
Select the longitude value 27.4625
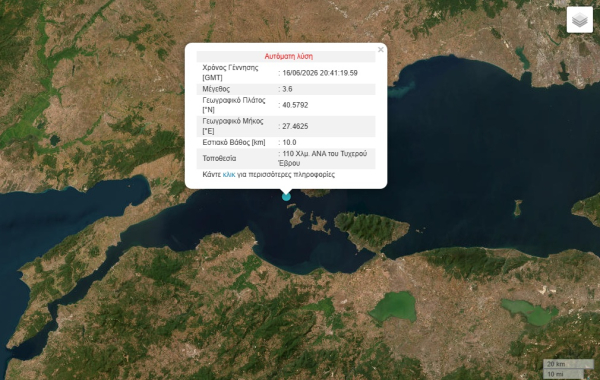(295, 126)
